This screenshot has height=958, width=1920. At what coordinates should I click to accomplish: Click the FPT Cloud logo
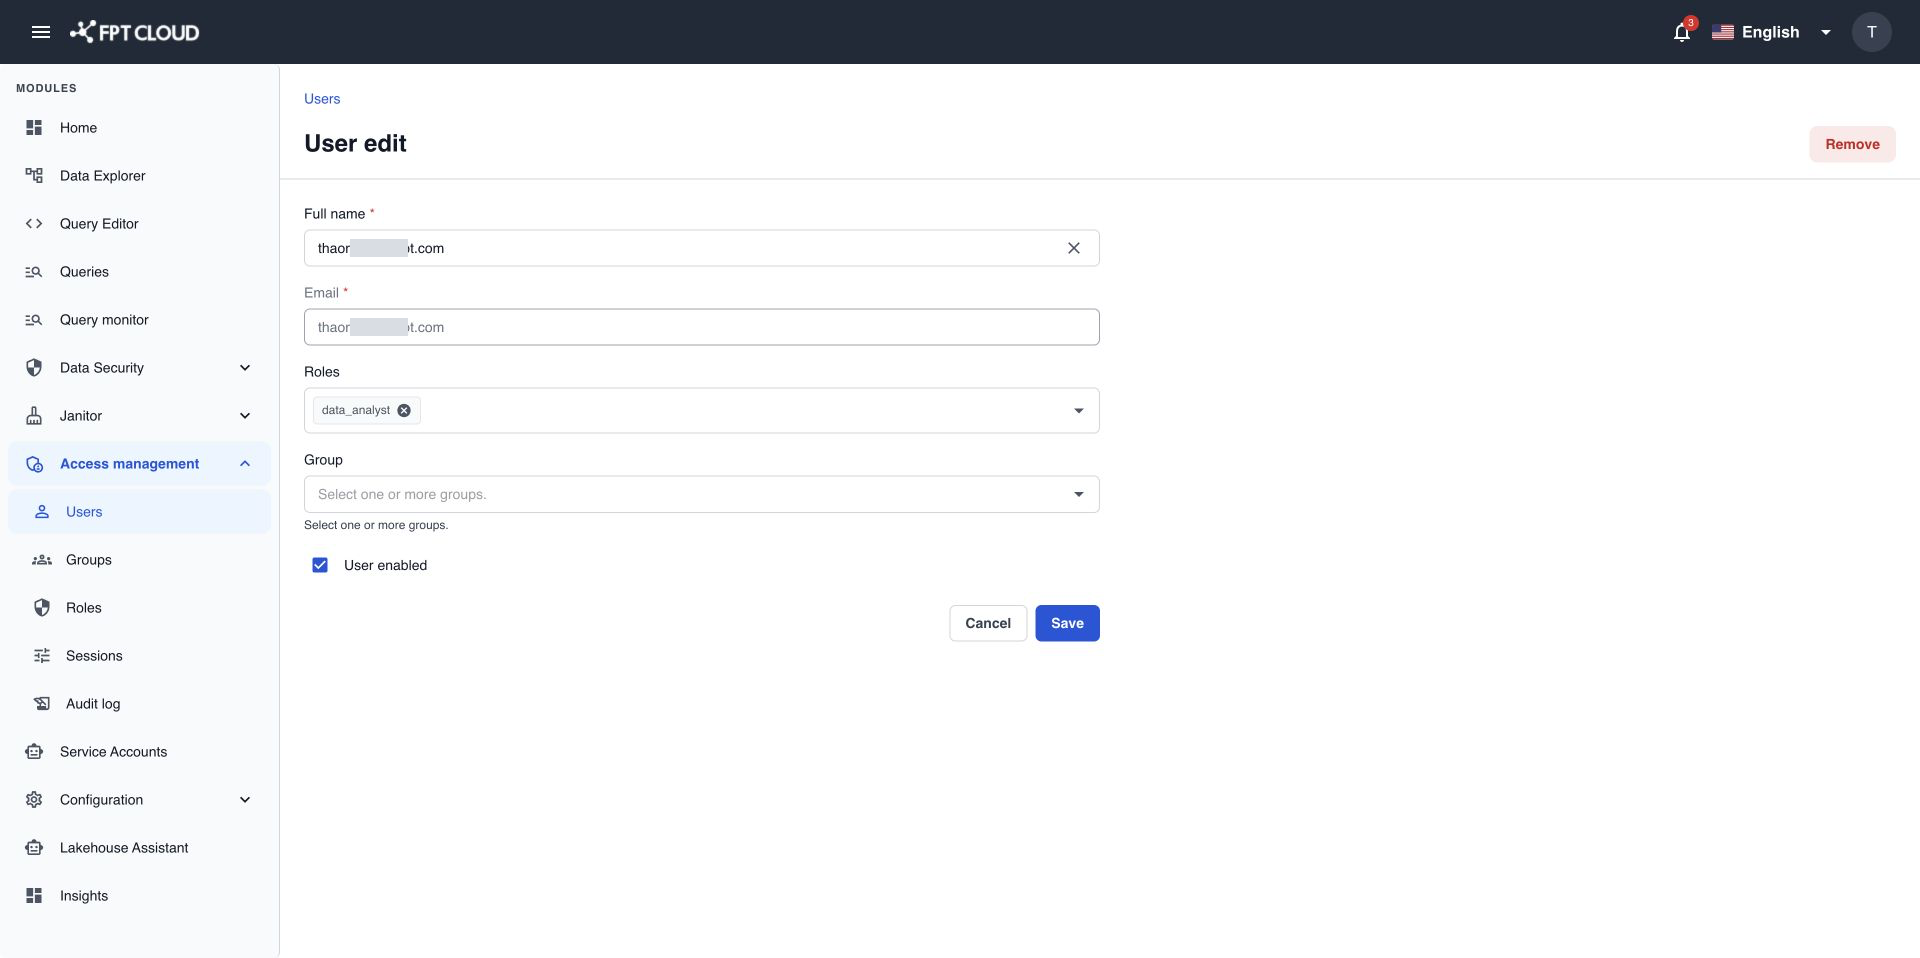[134, 32]
